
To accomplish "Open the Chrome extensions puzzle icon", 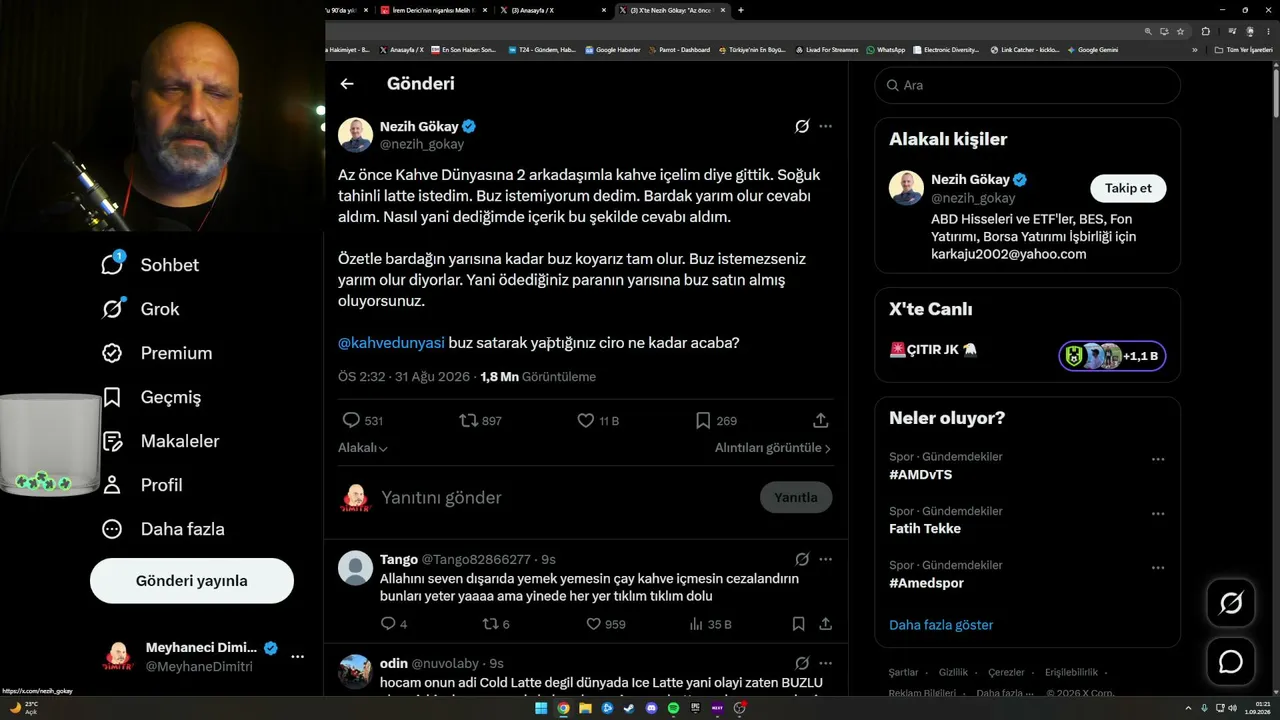I will (1205, 31).
